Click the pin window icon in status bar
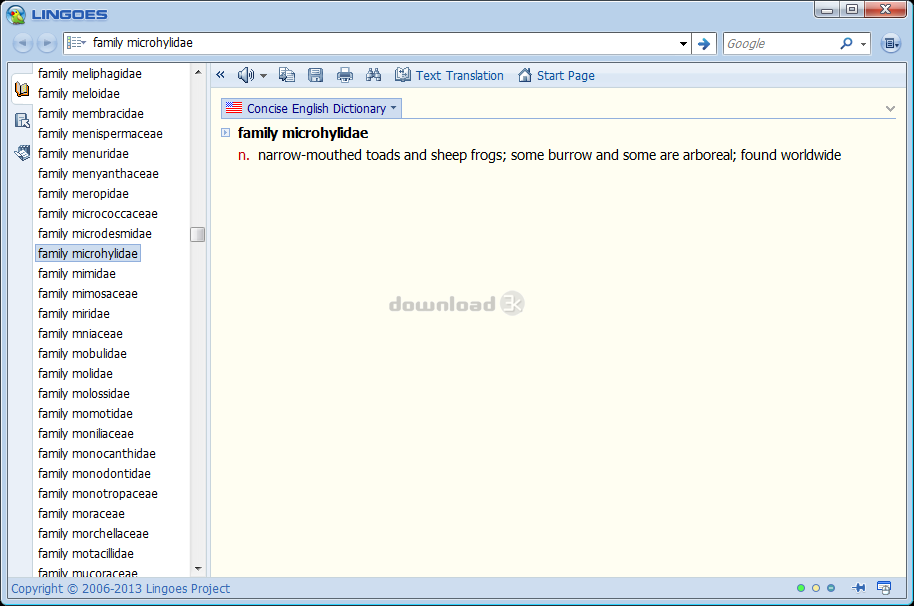Viewport: 914px width, 606px height. click(x=858, y=588)
